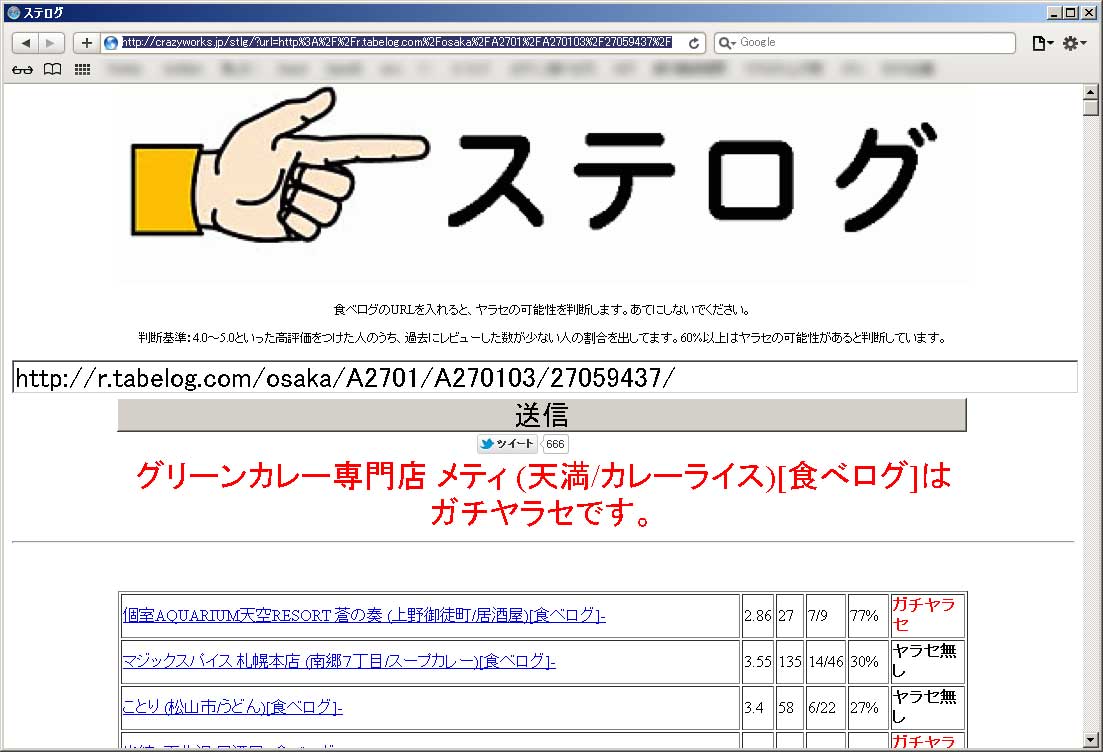Screen dimensions: 1103x752
Task: Open a new tab with the plus icon
Action: click(85, 43)
